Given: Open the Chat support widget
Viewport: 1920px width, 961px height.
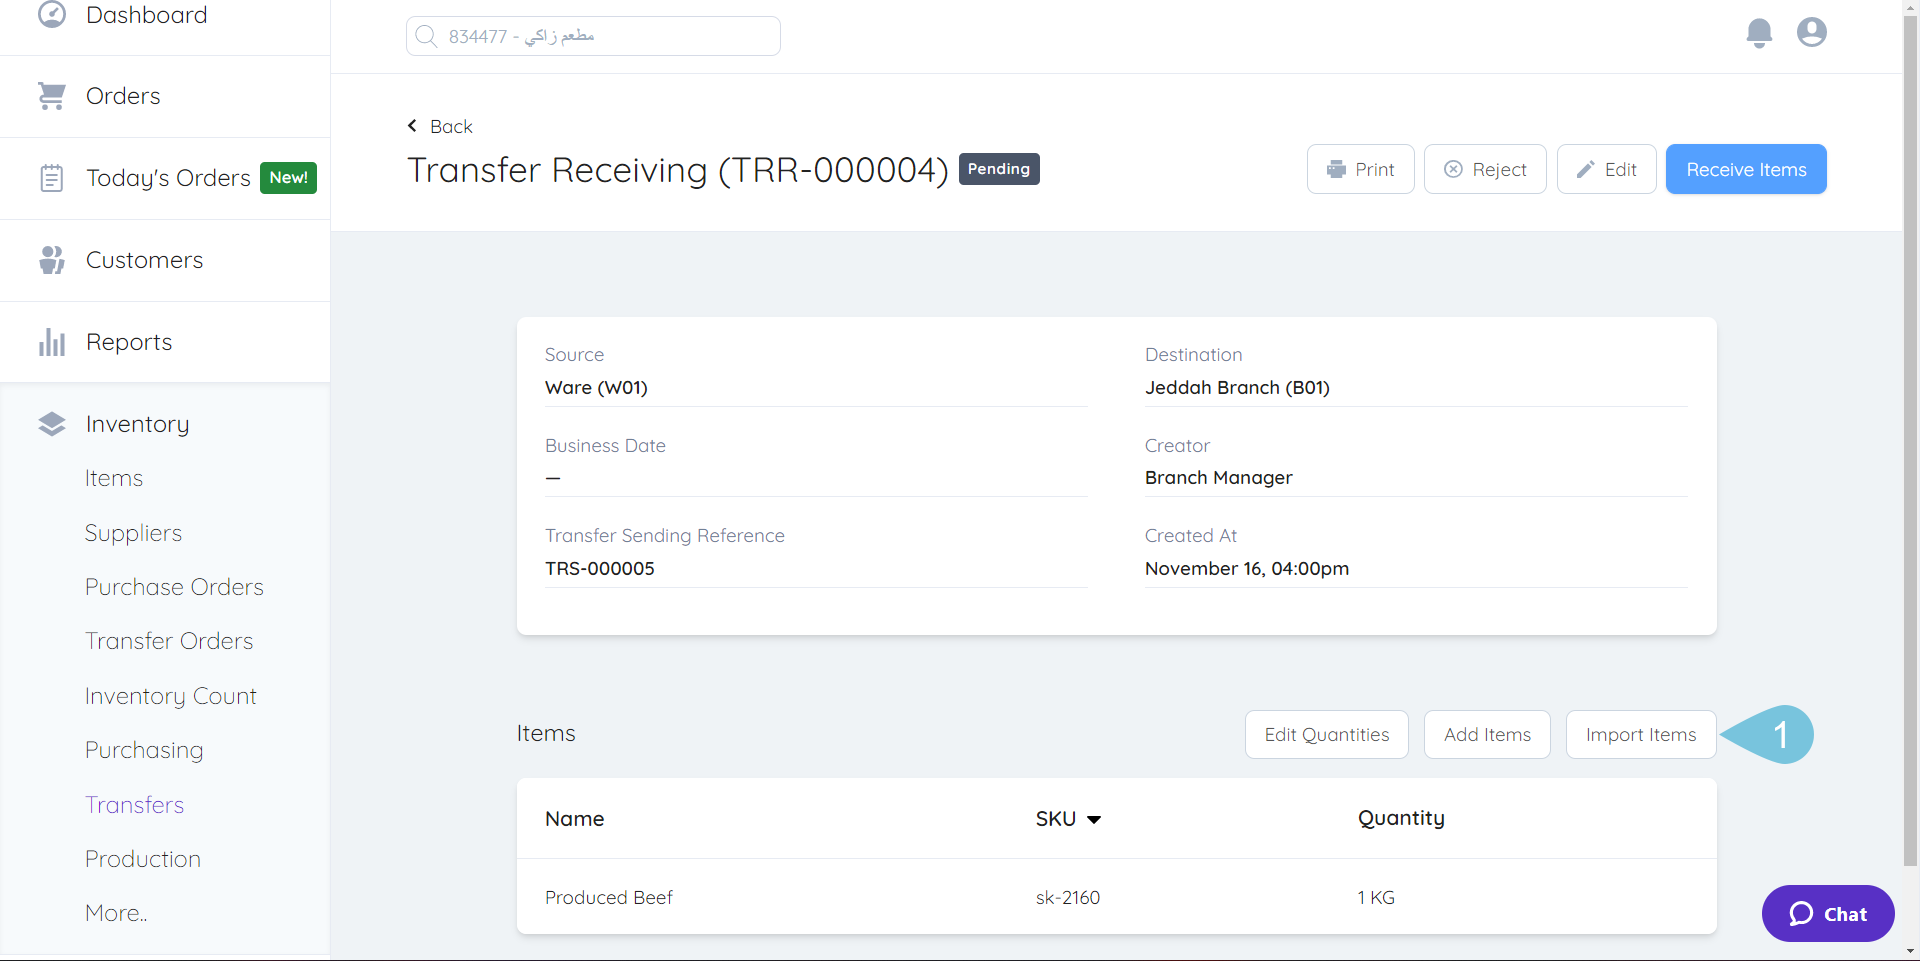Looking at the screenshot, I should [x=1827, y=913].
